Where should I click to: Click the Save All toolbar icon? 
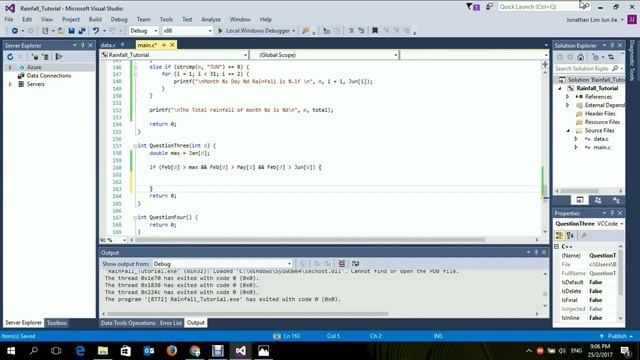tap(82, 31)
